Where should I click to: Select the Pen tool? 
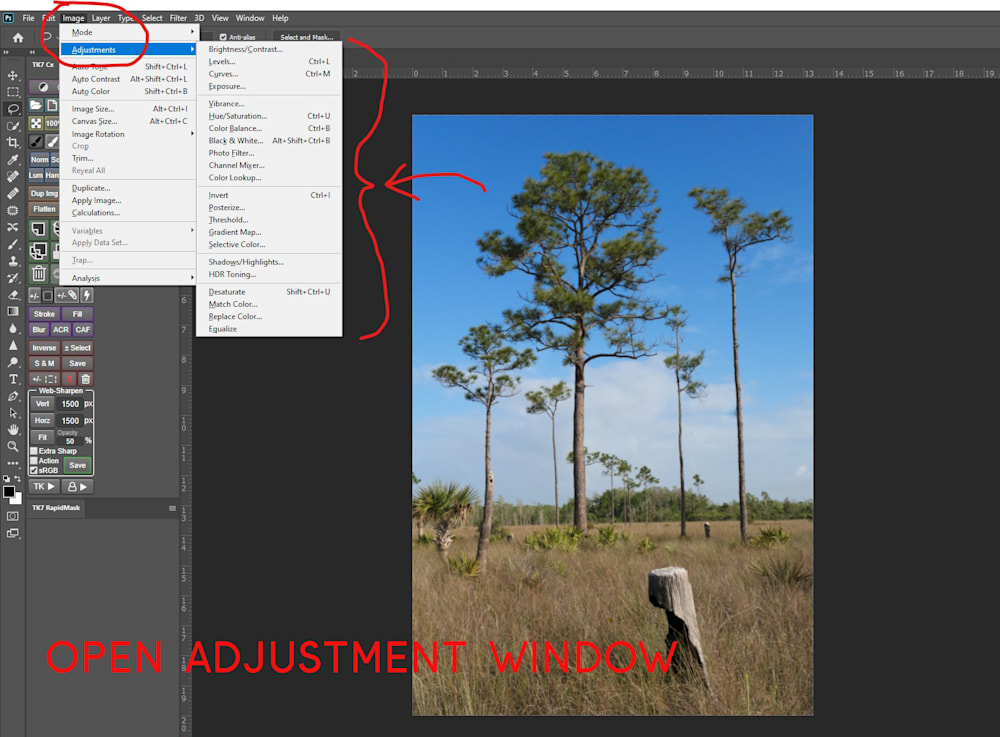pyautogui.click(x=13, y=396)
